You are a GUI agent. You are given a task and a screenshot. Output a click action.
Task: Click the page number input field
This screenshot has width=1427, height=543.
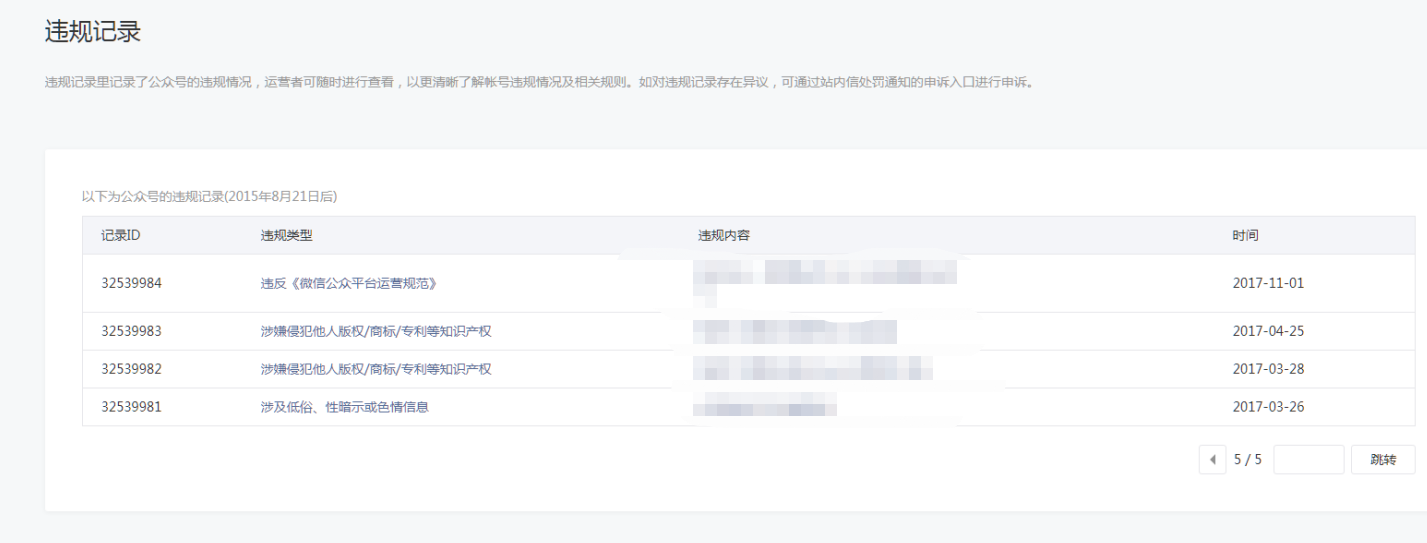[x=1309, y=460]
